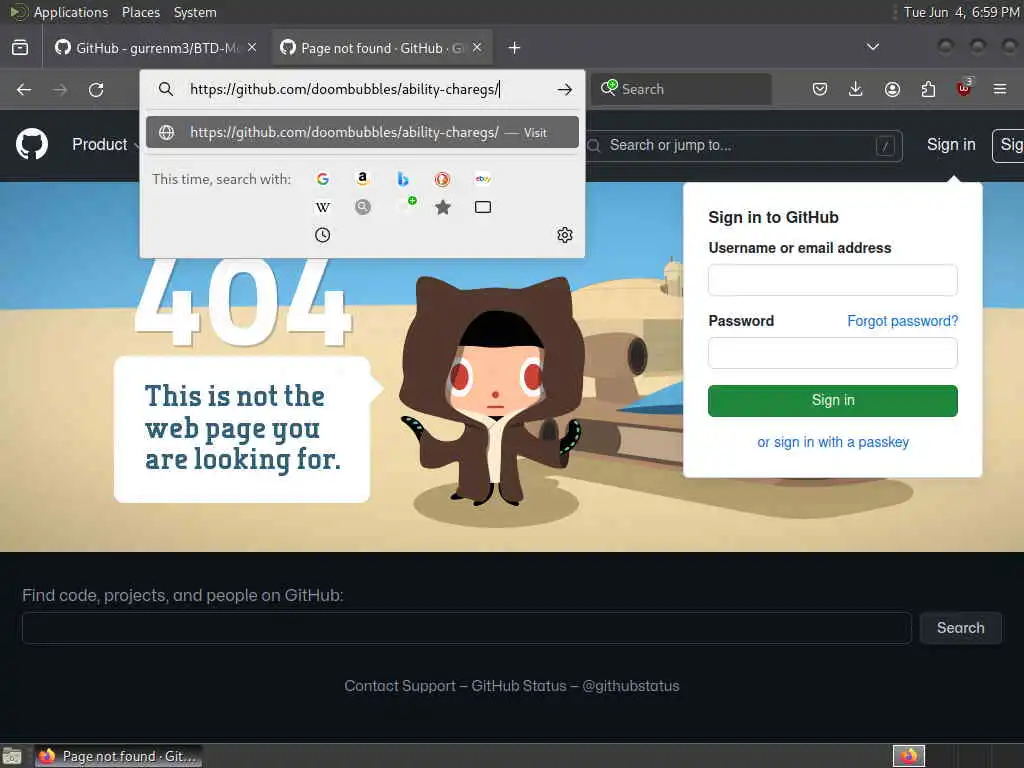Open a new tab with plus button
This screenshot has height=768, width=1024.
[x=515, y=48]
